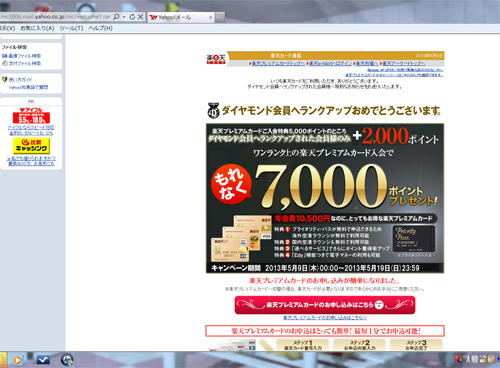Image resolution: width=500 pixels, height=368 pixels.
Task: Open the 楽天プレミアムカードトップへ link
Action: click(278, 63)
